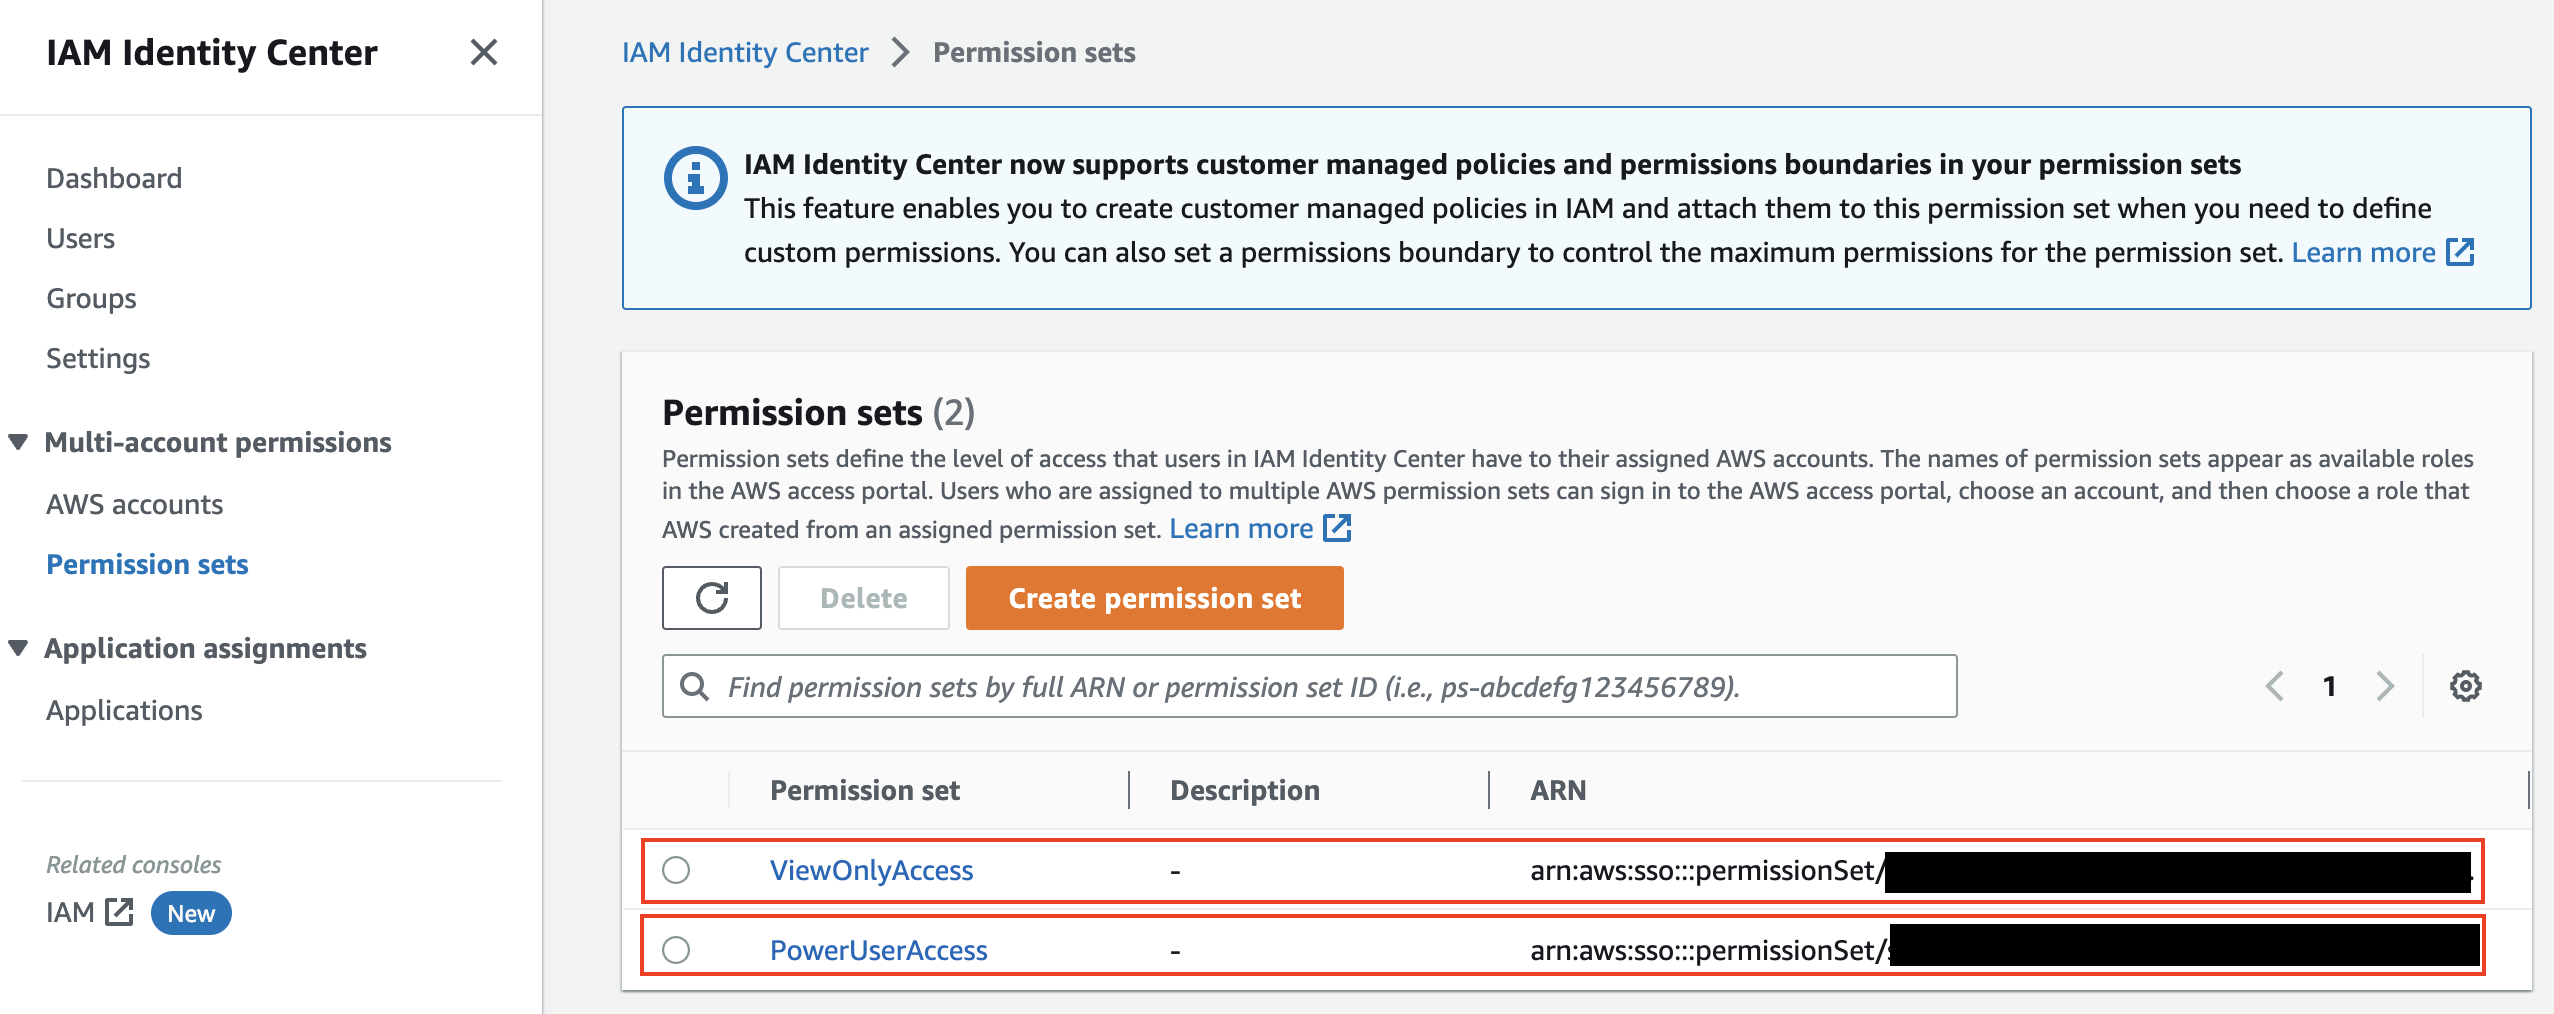Click the PowerUserAccess ARN text
The height and width of the screenshot is (1014, 2554).
[1709, 950]
